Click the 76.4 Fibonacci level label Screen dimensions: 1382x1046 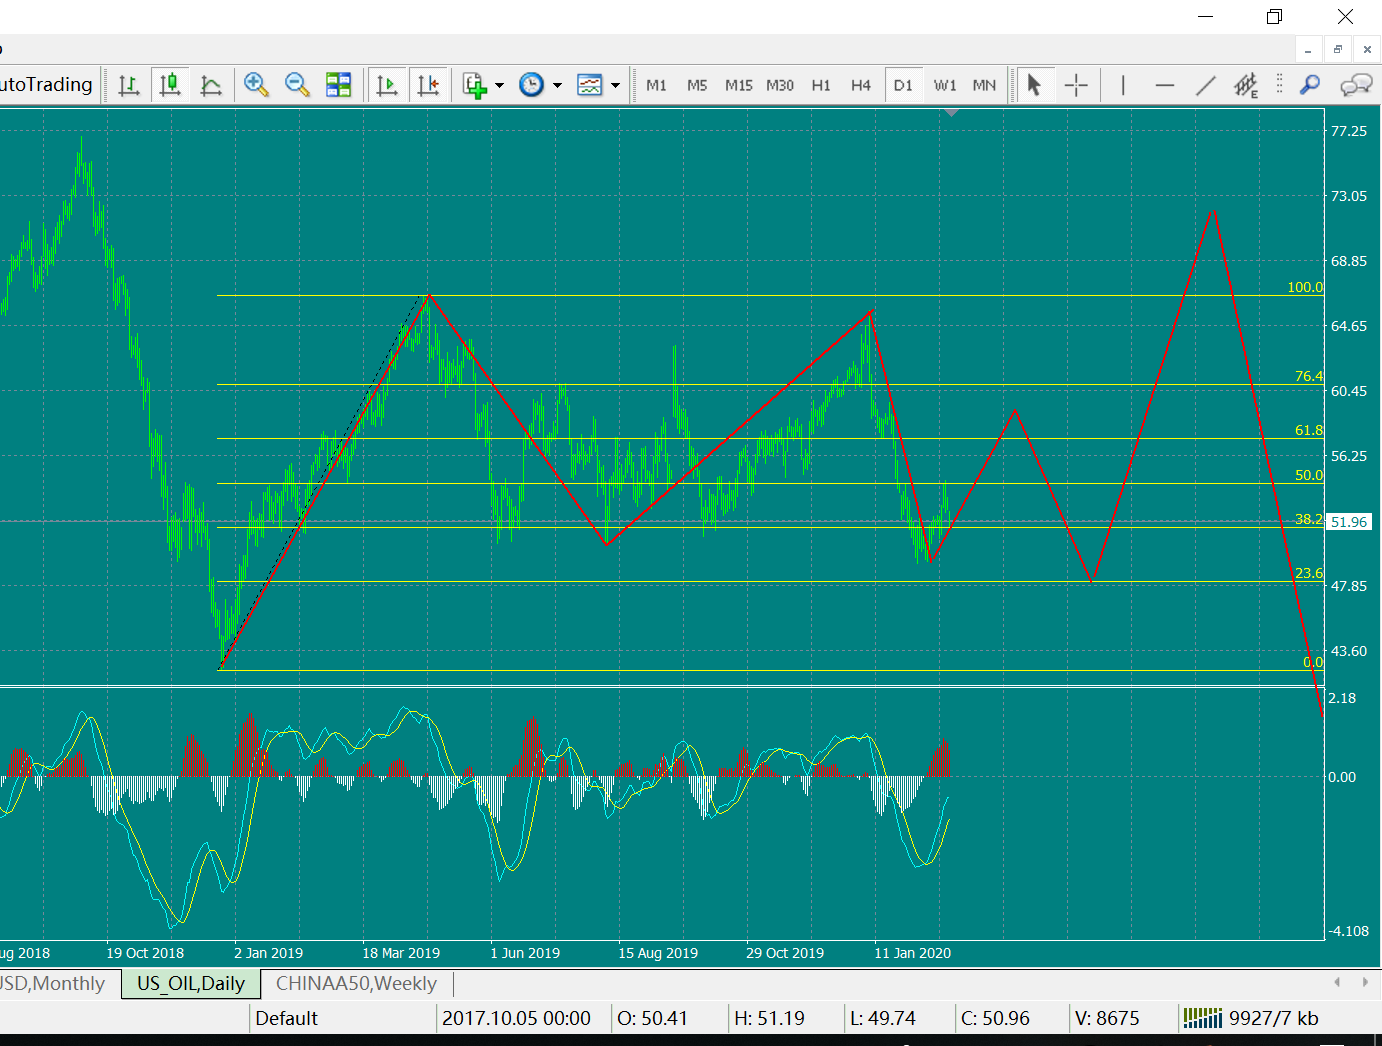[1308, 376]
